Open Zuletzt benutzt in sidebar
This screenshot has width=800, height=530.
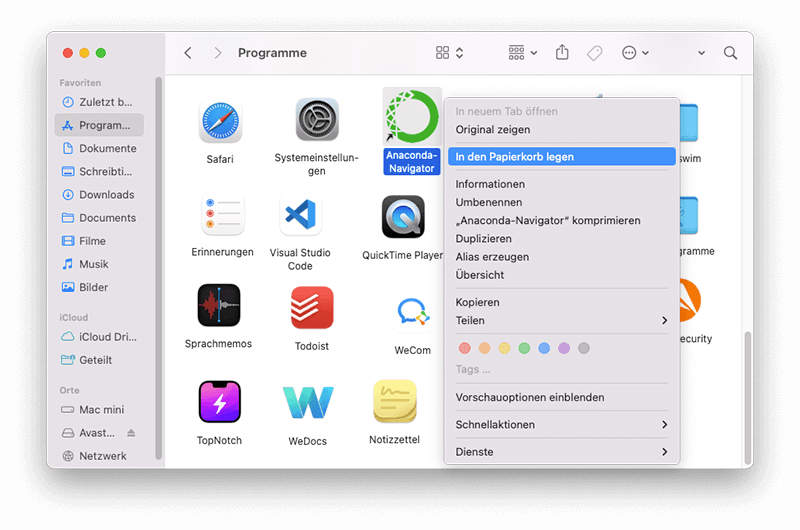click(99, 102)
